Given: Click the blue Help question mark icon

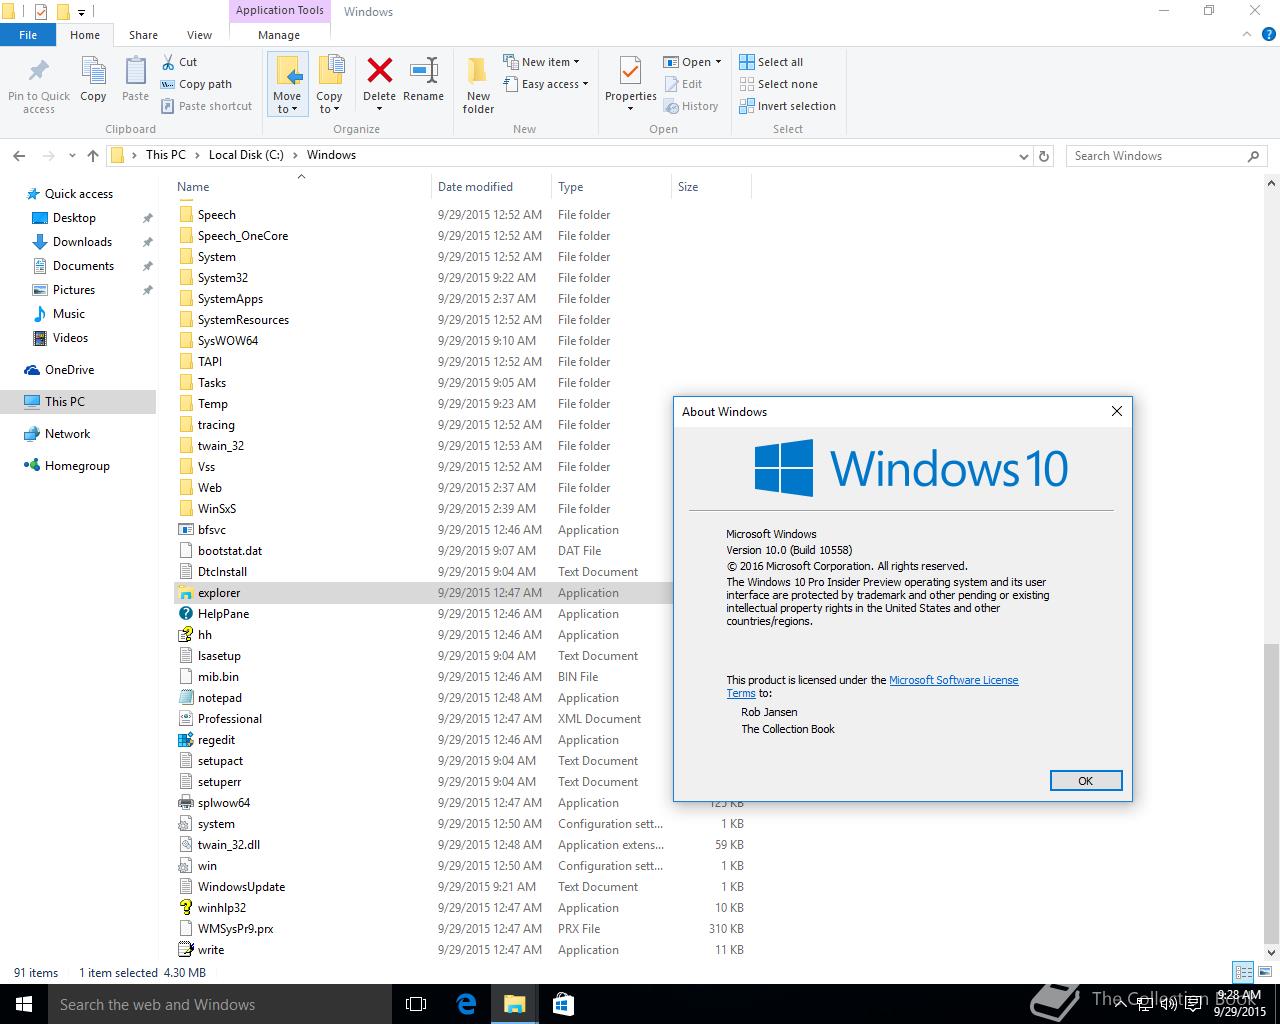Looking at the screenshot, I should [x=1268, y=35].
